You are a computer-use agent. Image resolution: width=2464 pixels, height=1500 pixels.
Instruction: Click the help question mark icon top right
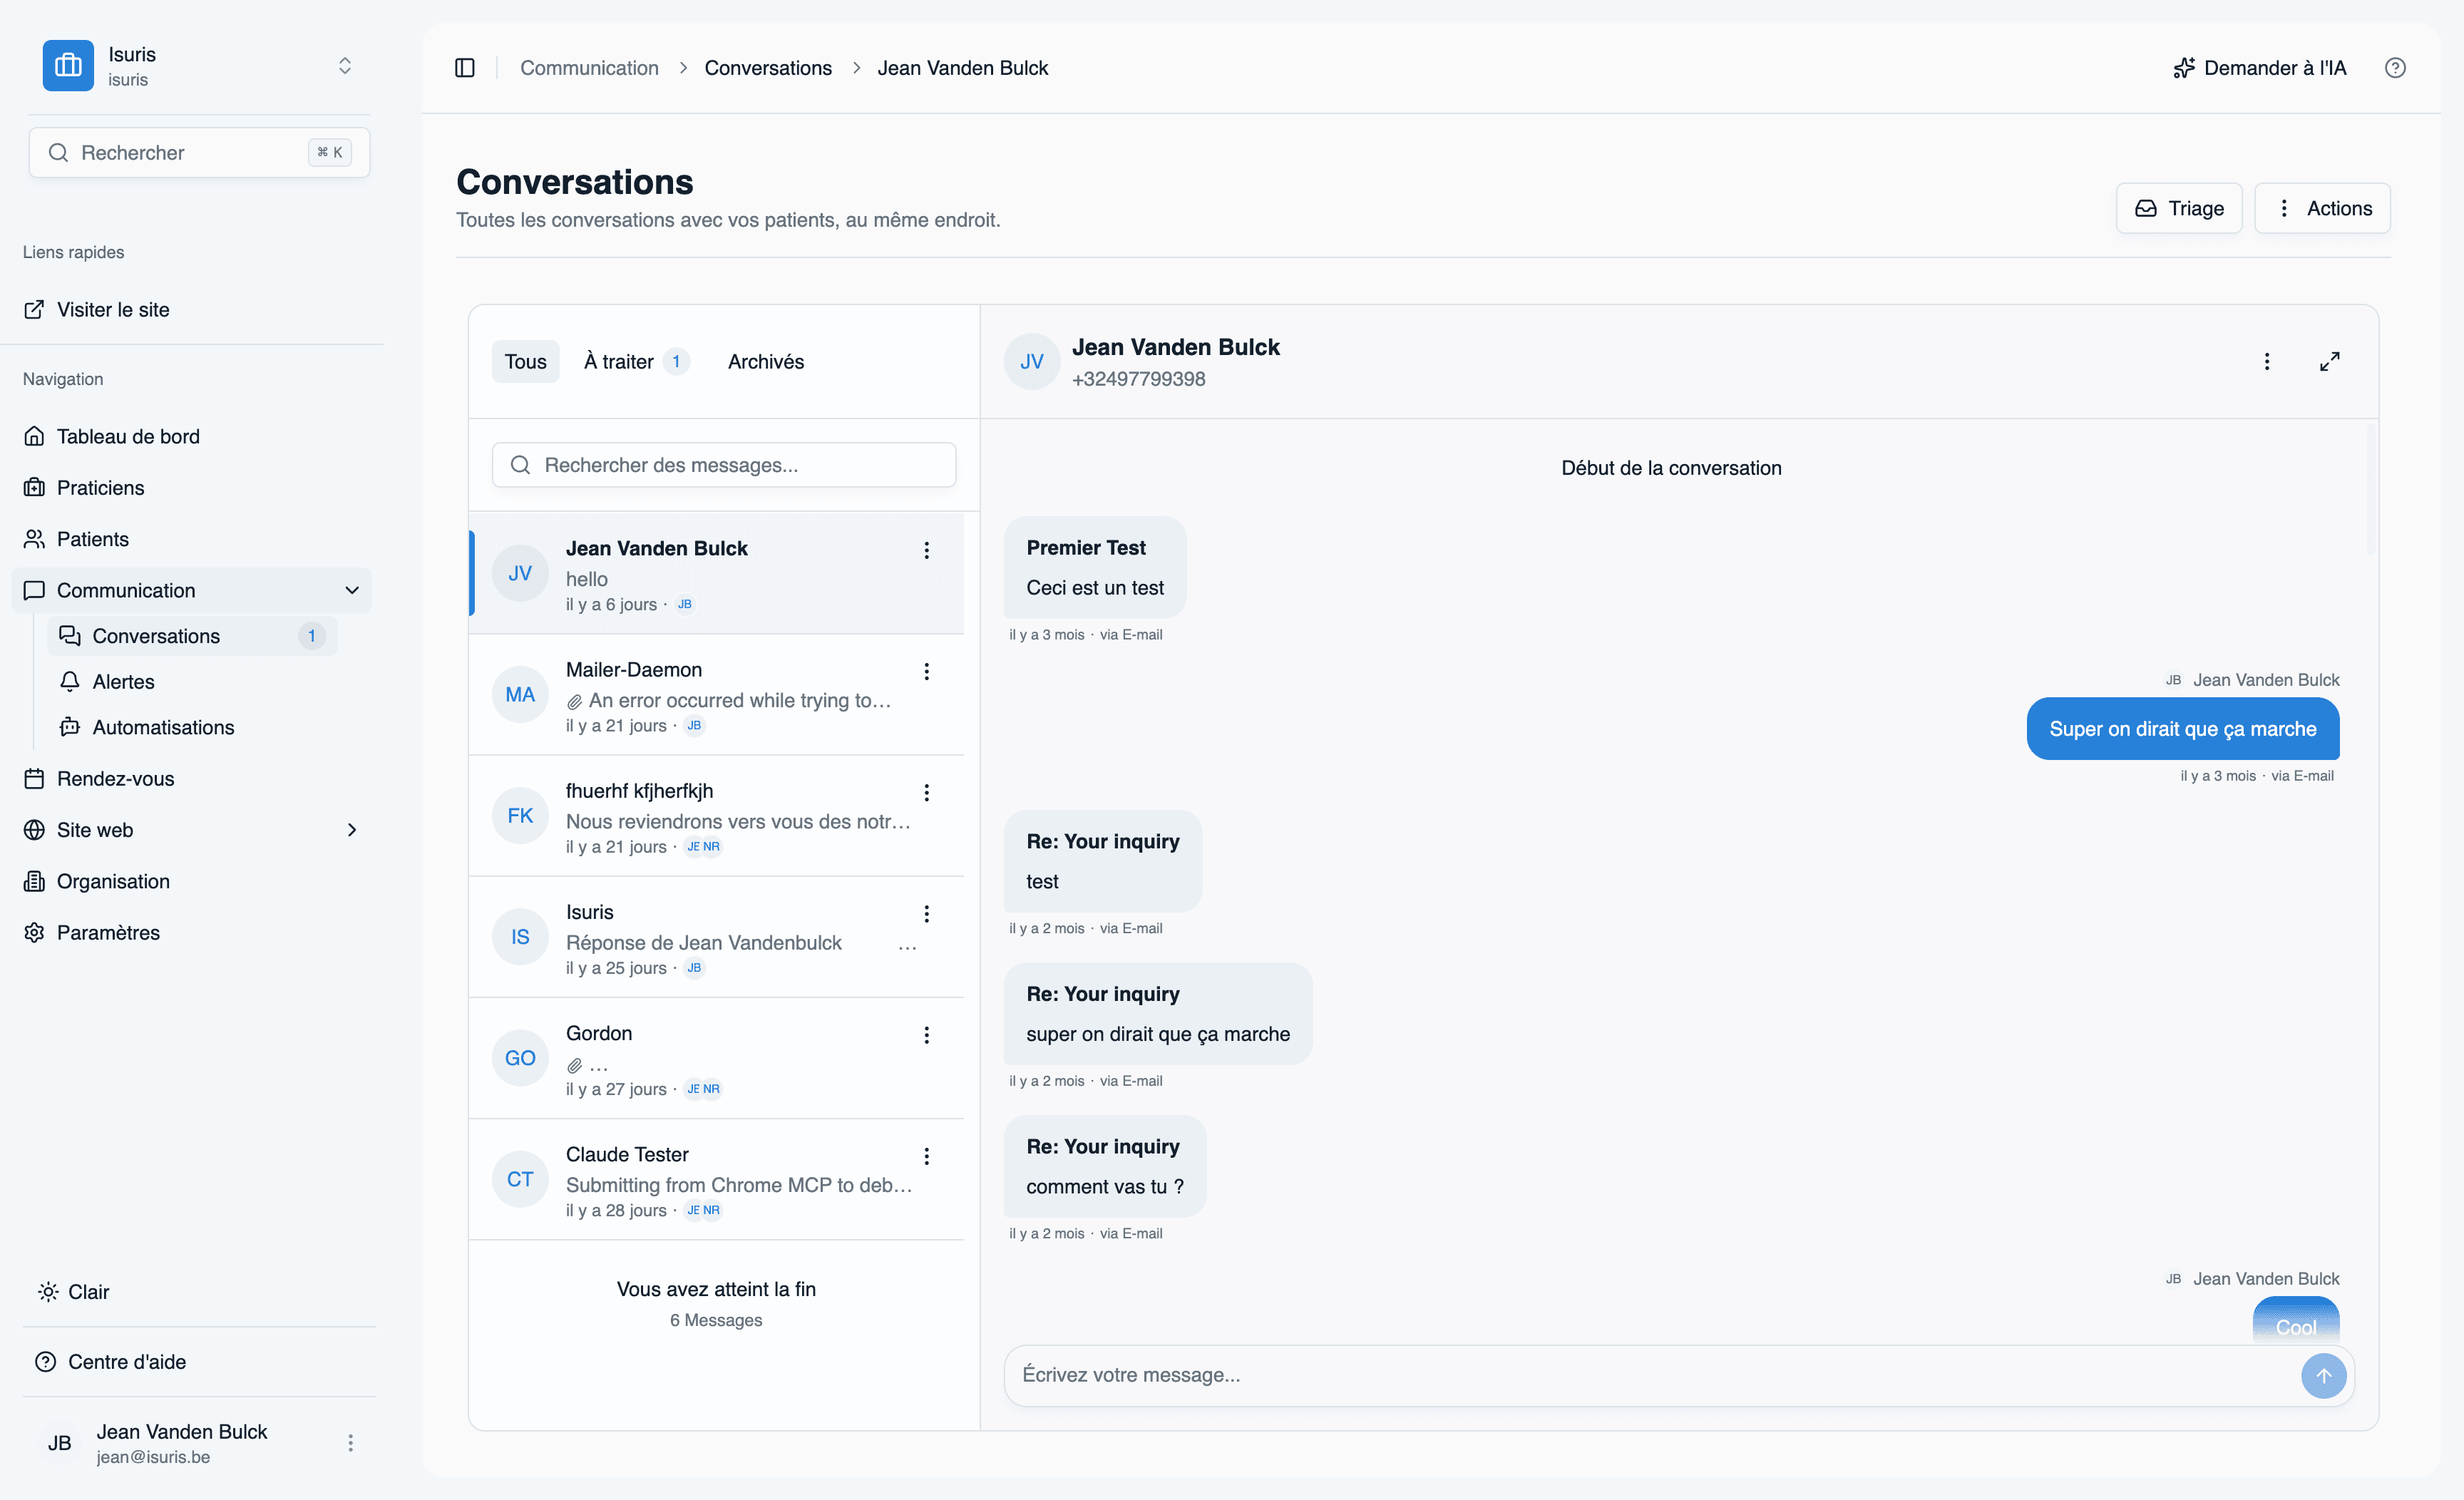coord(2395,68)
